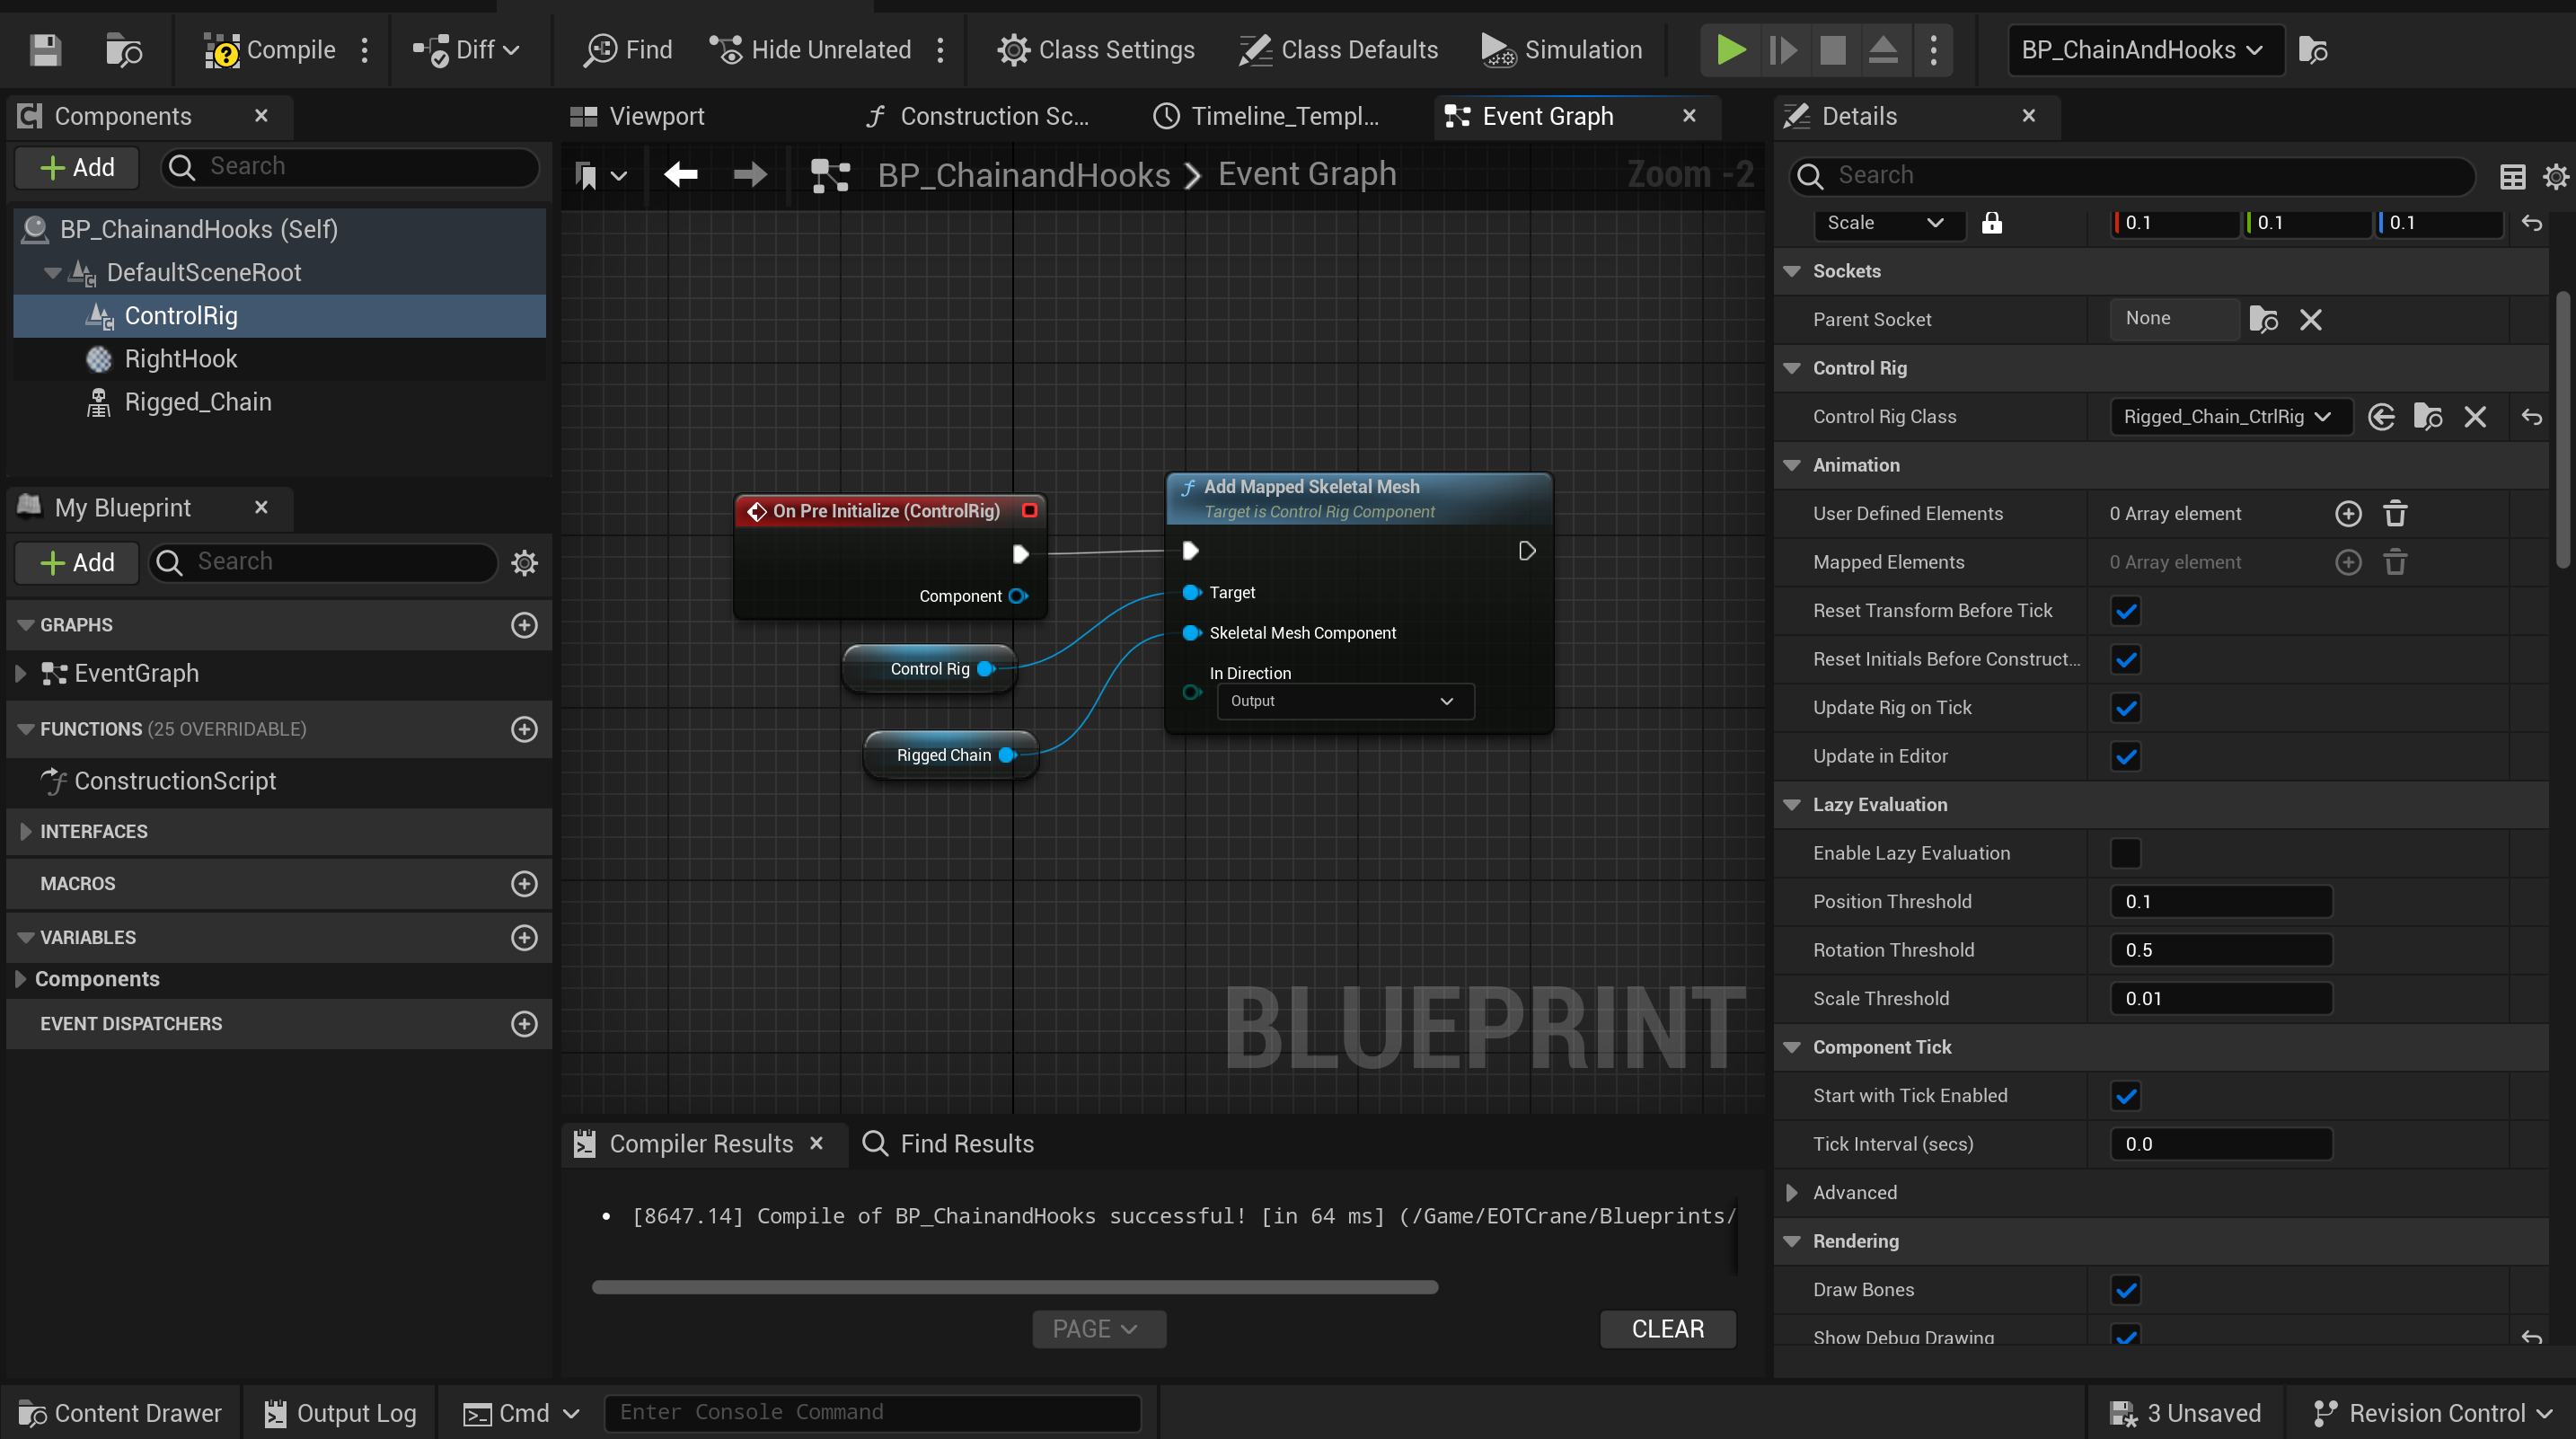Open the Content Drawer
Image resolution: width=2576 pixels, height=1439 pixels.
(120, 1412)
